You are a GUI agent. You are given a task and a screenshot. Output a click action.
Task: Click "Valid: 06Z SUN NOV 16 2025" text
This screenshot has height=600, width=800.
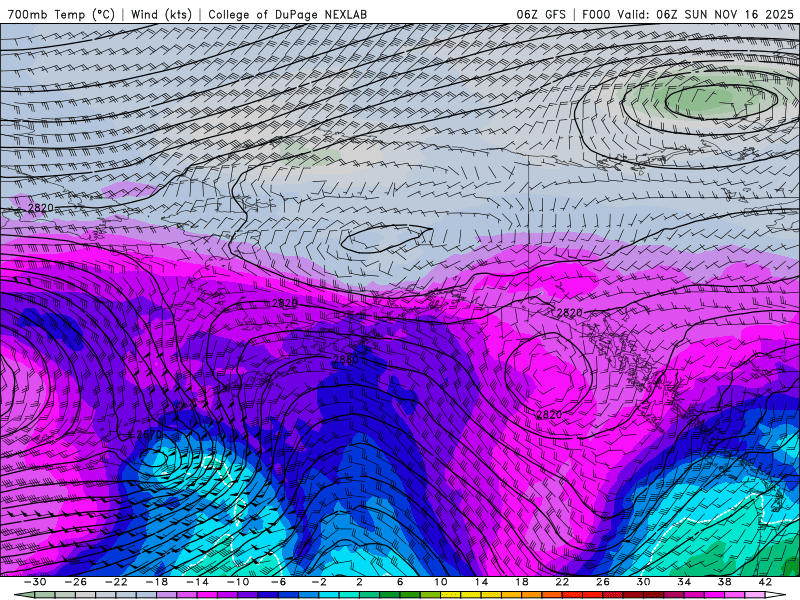(x=706, y=14)
